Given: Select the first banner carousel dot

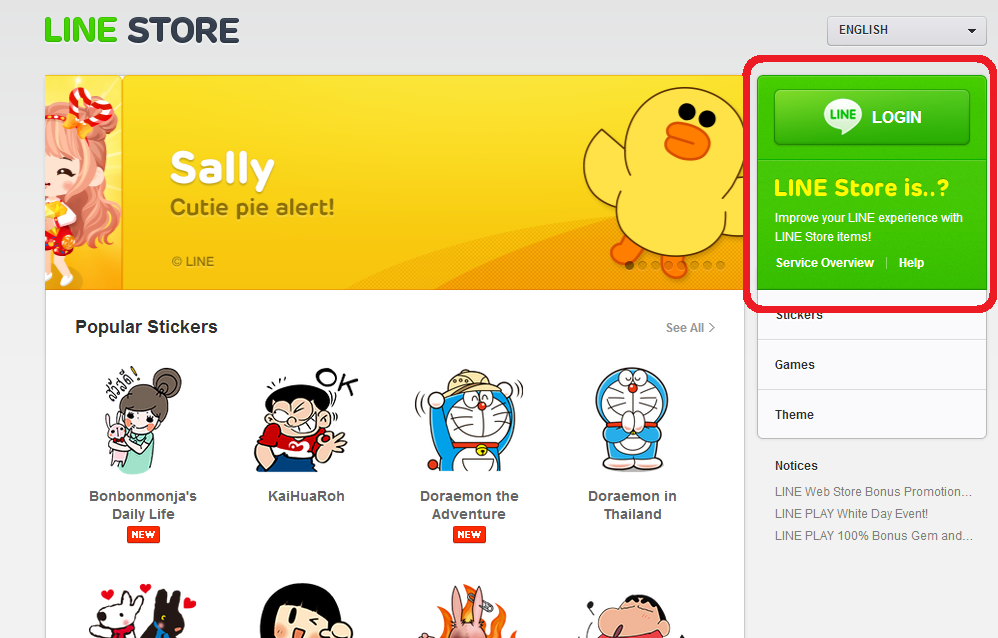Looking at the screenshot, I should 629,265.
